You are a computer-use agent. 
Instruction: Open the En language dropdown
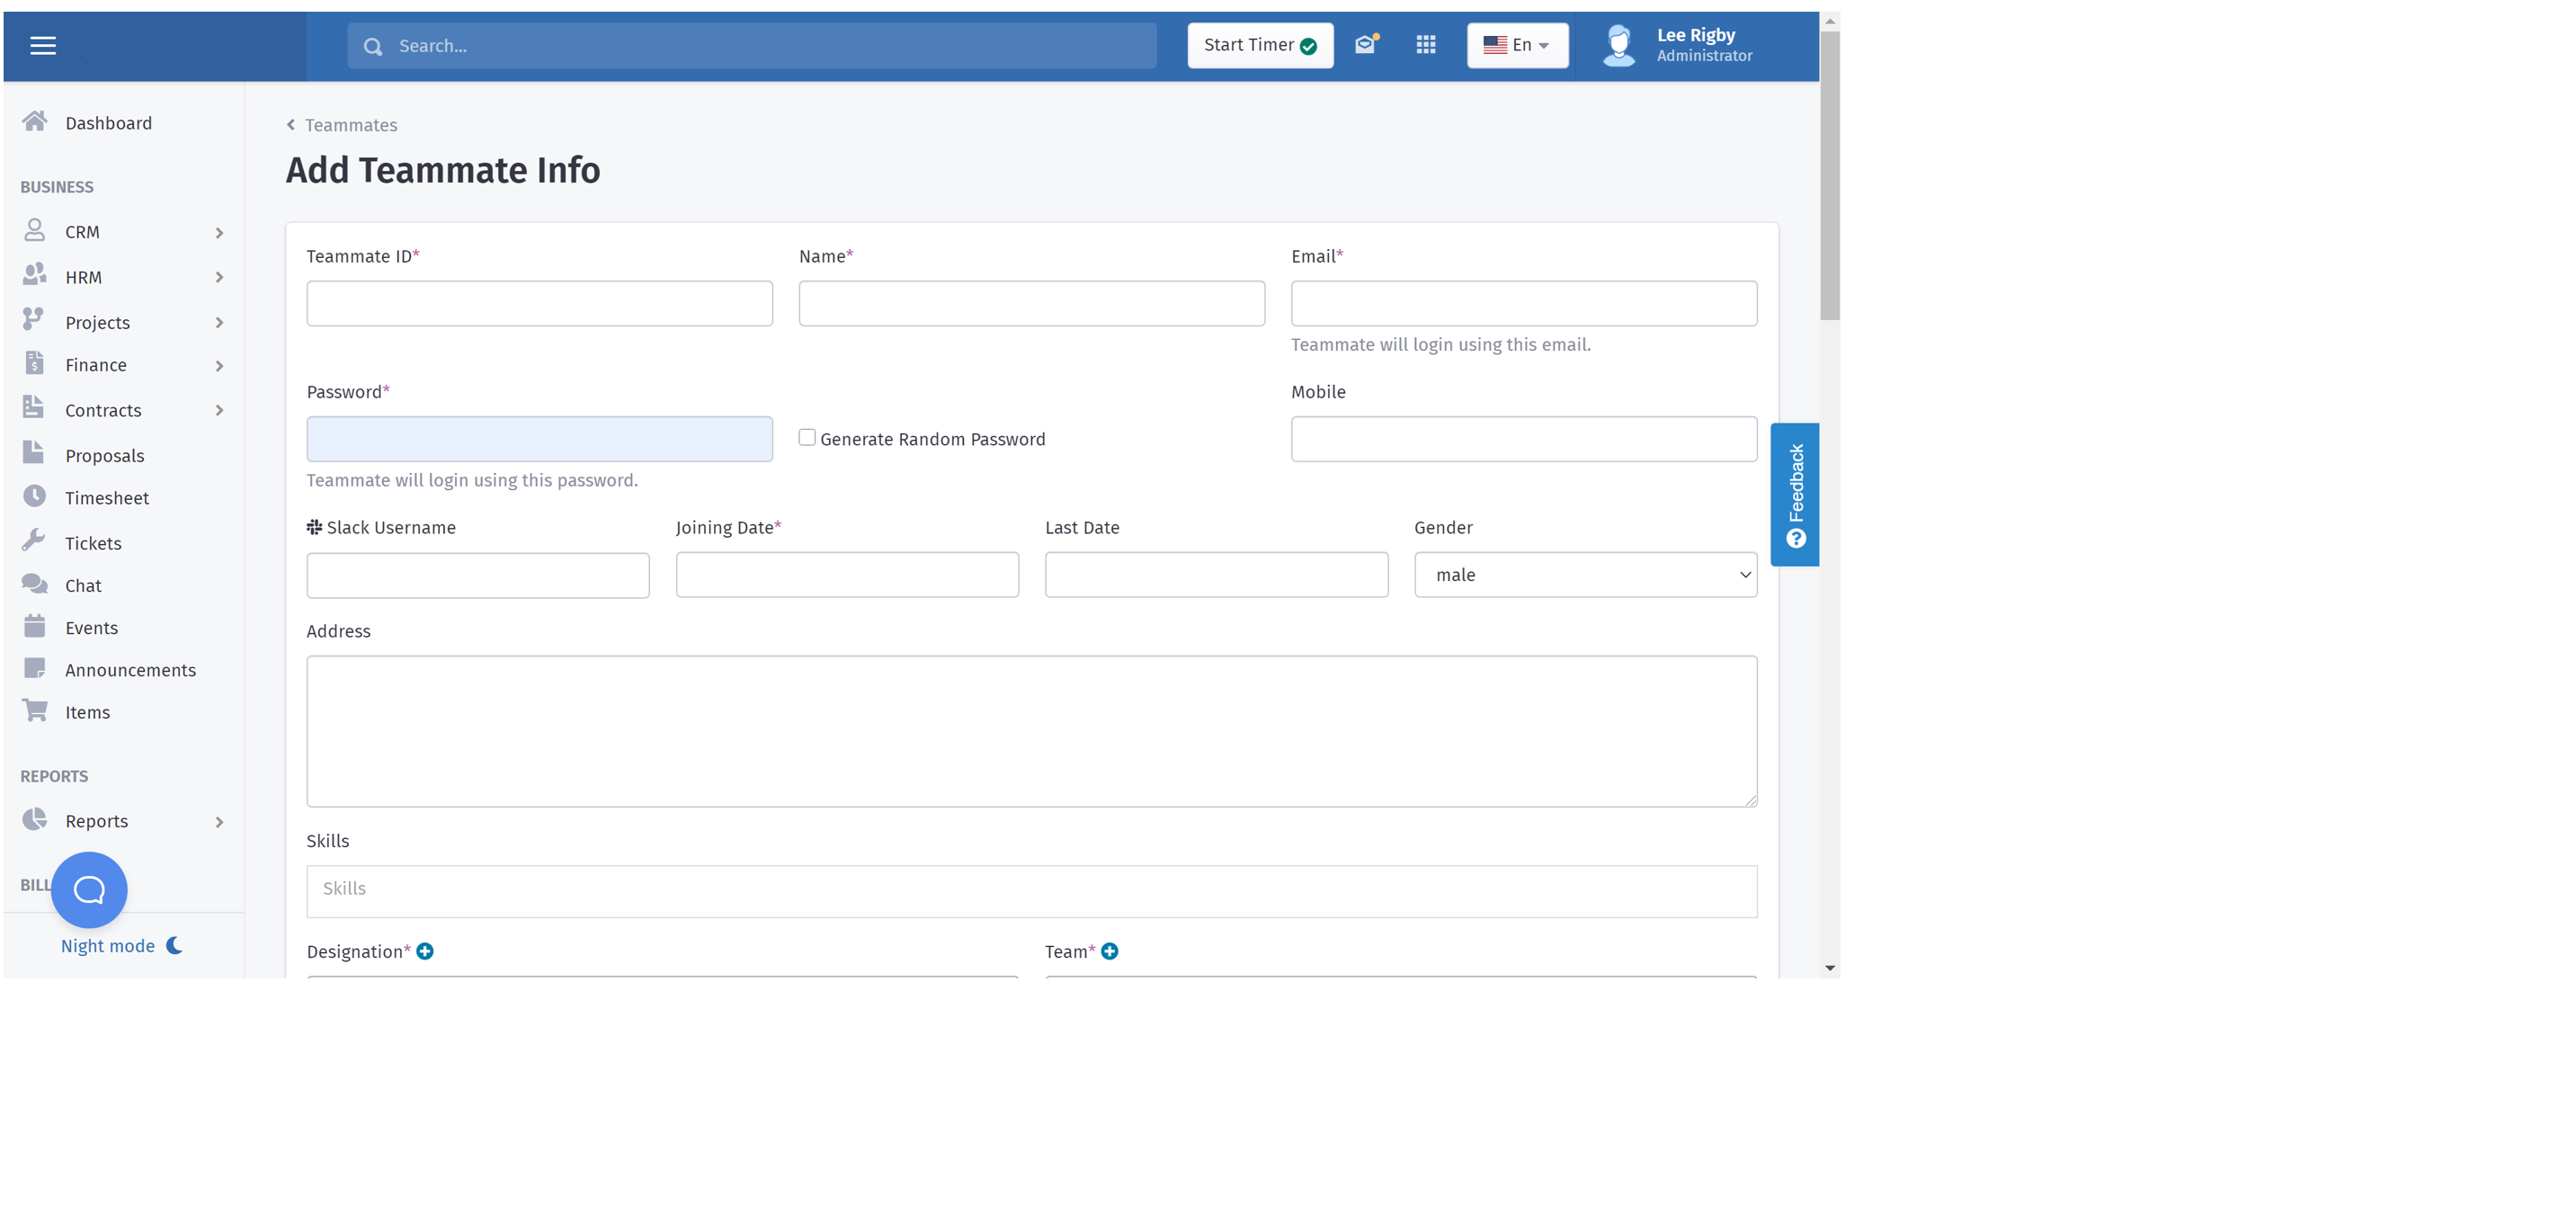pyautogui.click(x=1517, y=45)
